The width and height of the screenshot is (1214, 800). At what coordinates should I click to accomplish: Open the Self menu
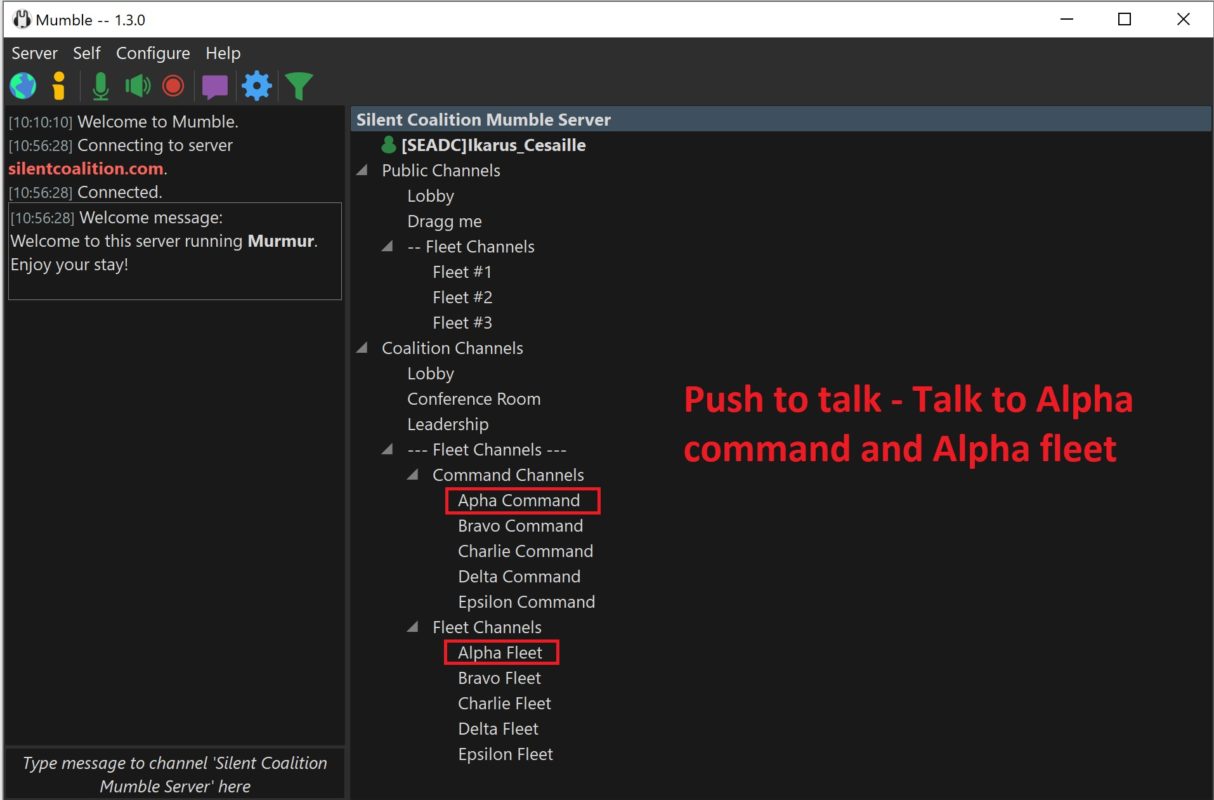pyautogui.click(x=87, y=53)
